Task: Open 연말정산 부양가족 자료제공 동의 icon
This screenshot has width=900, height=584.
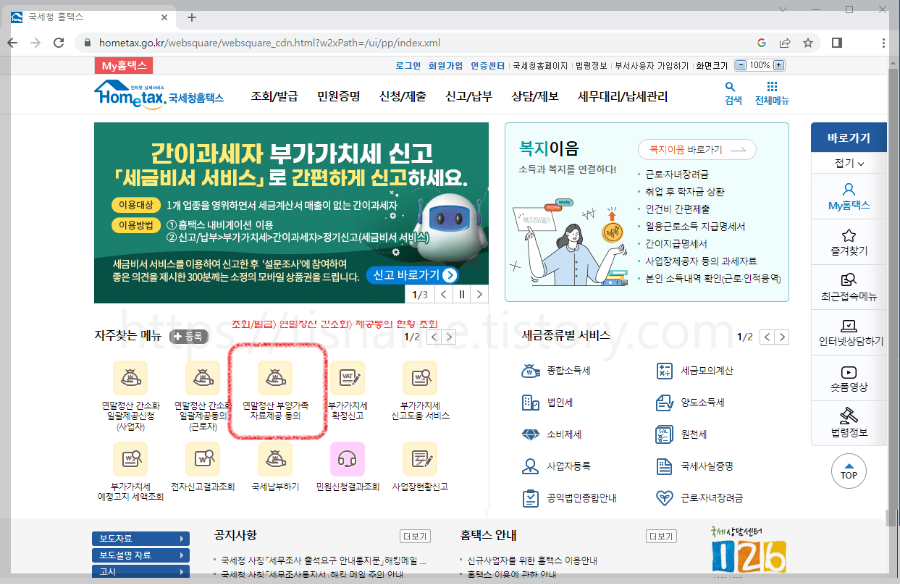Action: coord(276,378)
